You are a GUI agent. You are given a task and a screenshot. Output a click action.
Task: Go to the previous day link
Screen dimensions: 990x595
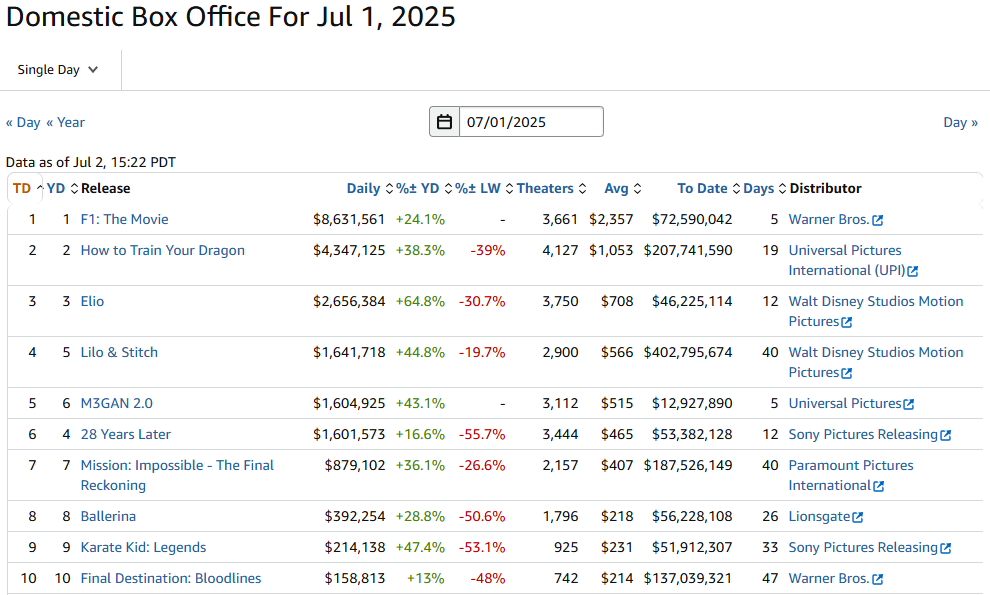coord(23,122)
